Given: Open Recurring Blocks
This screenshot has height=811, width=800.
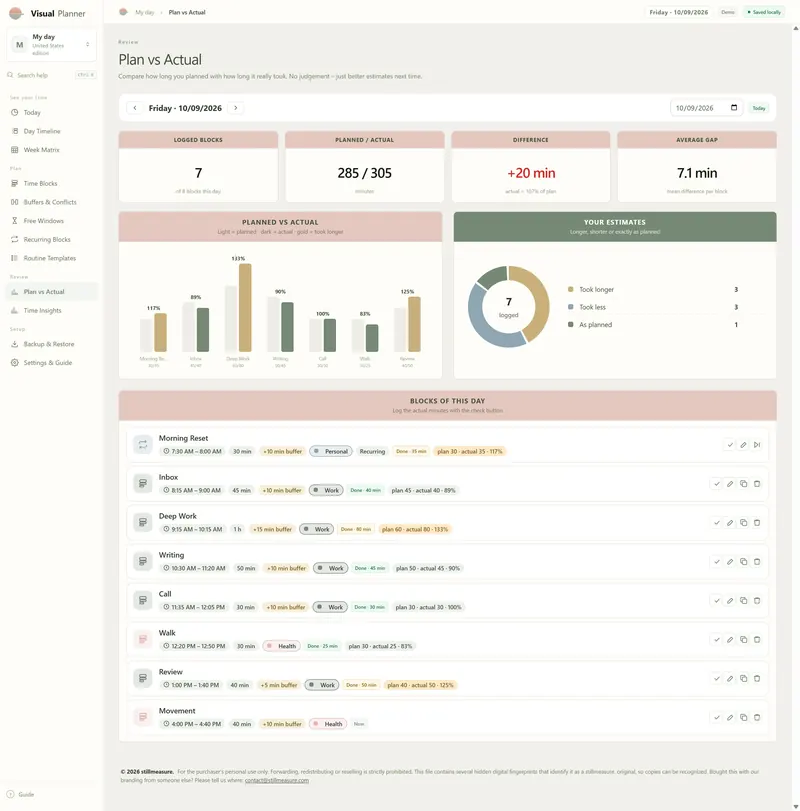Looking at the screenshot, I should point(51,239).
